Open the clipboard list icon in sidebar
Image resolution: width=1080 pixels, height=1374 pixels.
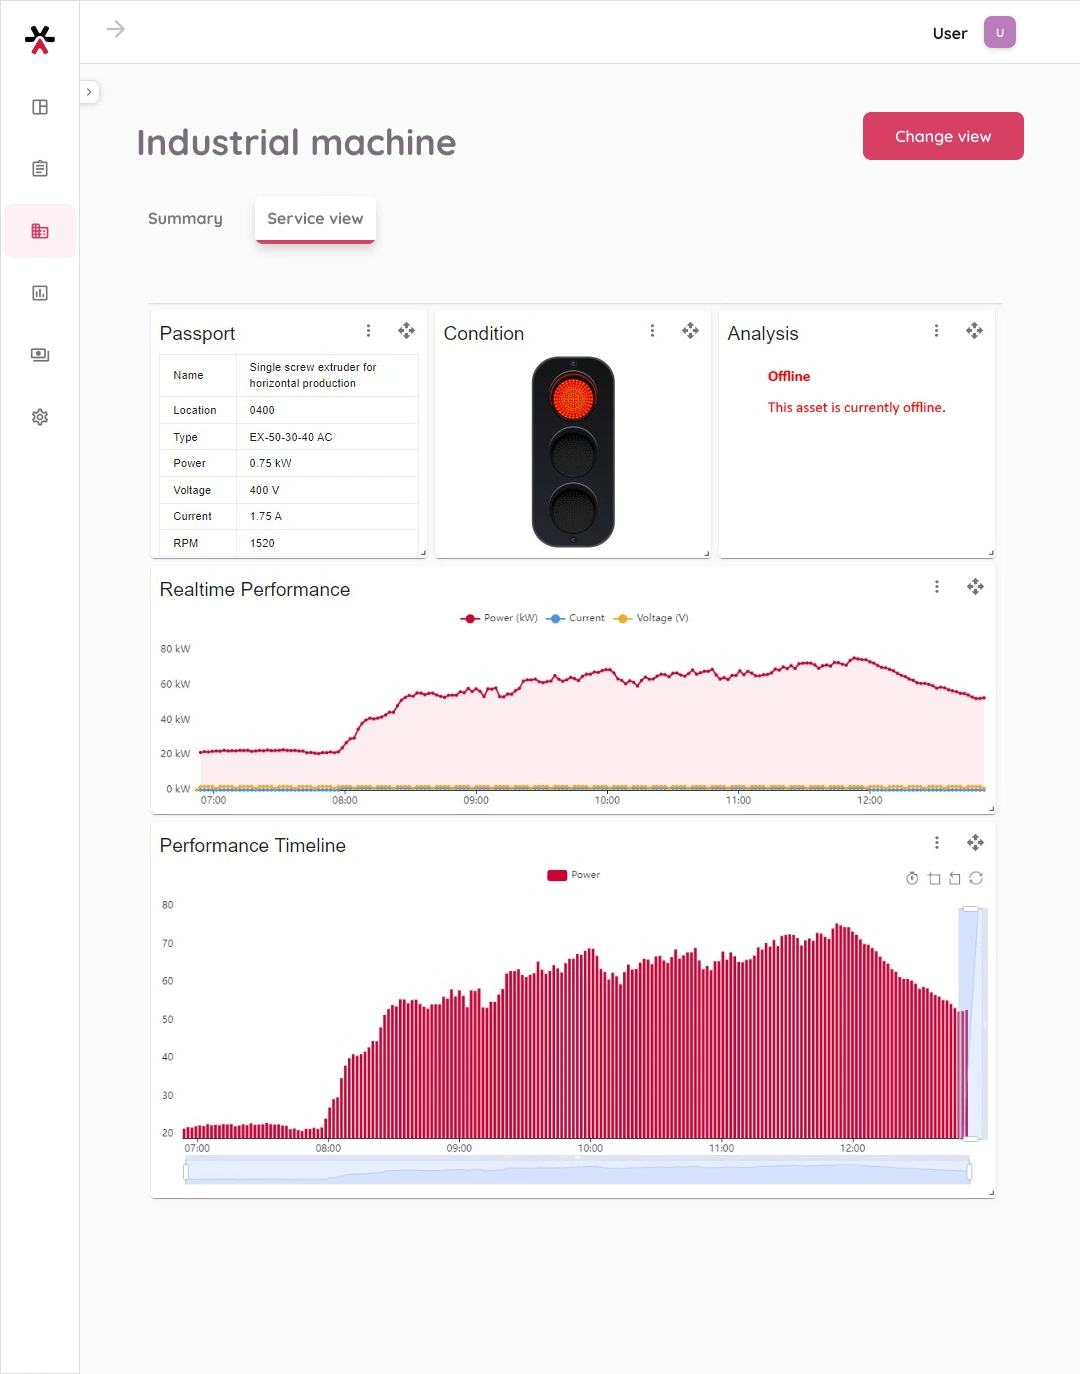point(40,169)
